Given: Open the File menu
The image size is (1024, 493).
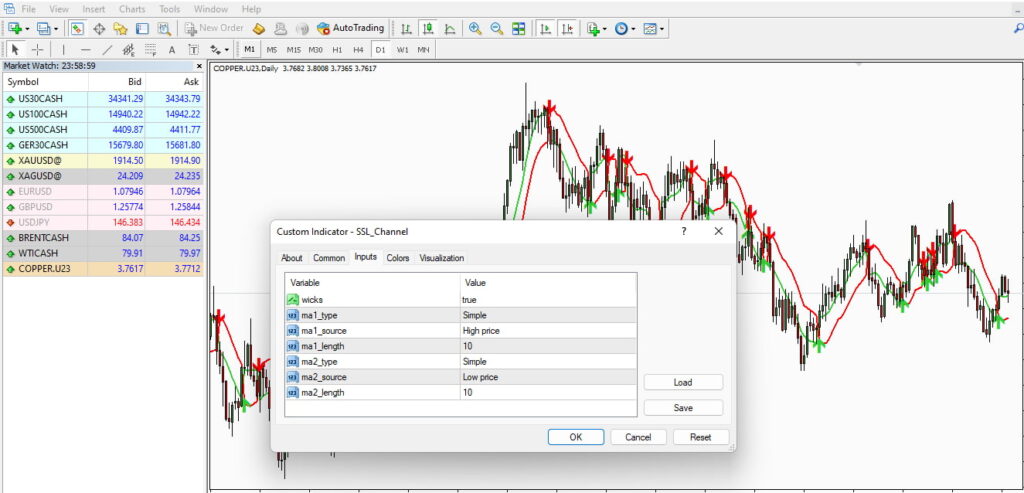Looking at the screenshot, I should click(x=29, y=9).
